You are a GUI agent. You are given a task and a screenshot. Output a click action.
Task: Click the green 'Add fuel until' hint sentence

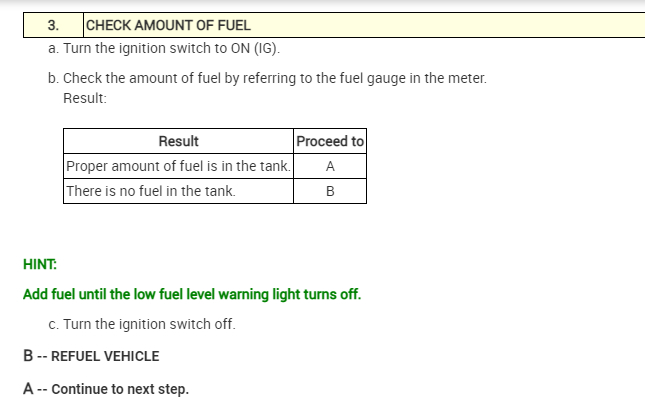pyautogui.click(x=192, y=295)
